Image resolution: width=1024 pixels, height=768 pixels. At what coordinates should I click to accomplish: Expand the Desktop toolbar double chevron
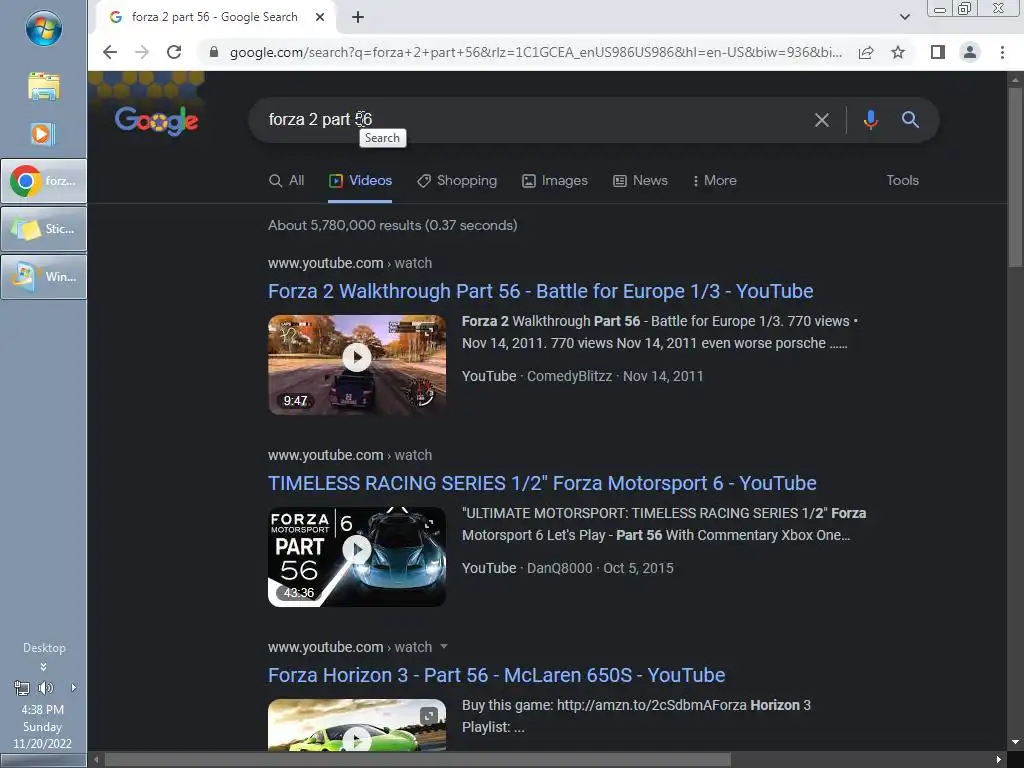coord(43,667)
